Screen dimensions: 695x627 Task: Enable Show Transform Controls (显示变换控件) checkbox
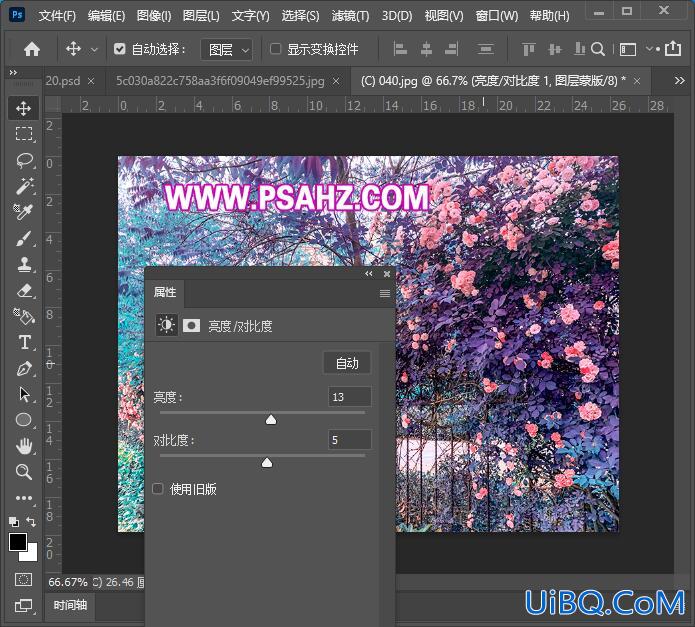point(275,49)
